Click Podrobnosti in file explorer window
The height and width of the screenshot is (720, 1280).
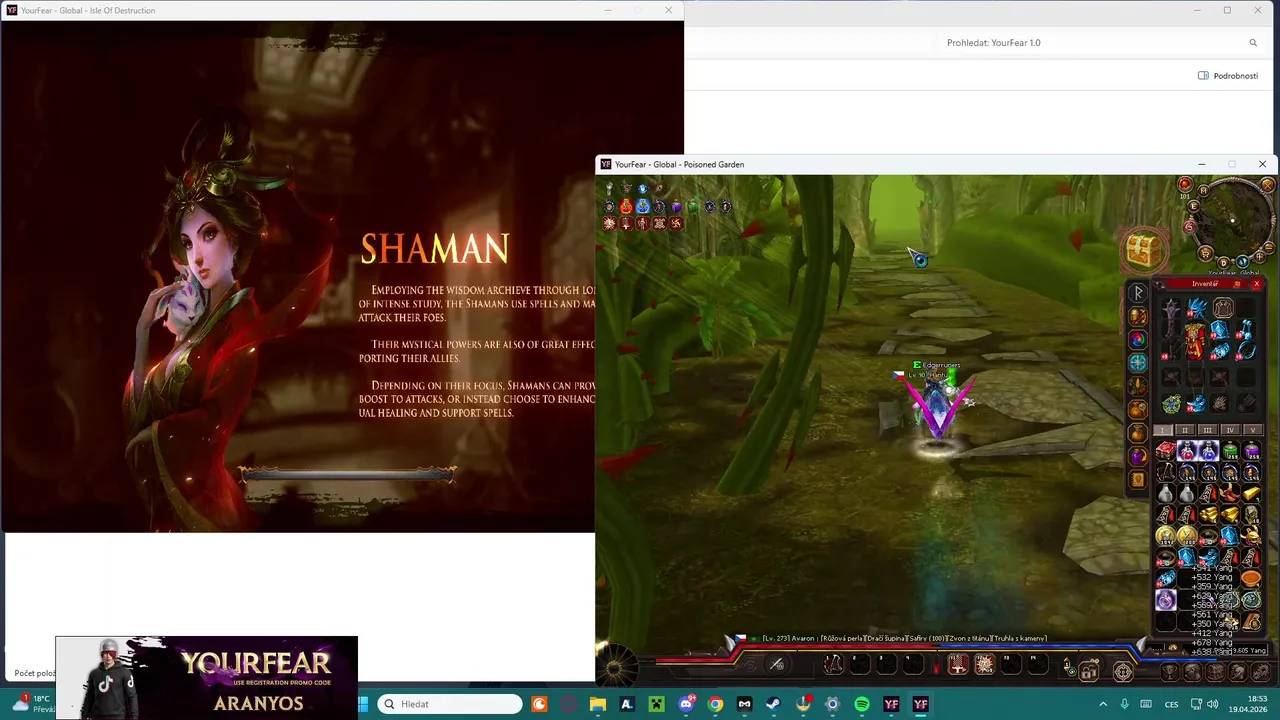click(1228, 76)
